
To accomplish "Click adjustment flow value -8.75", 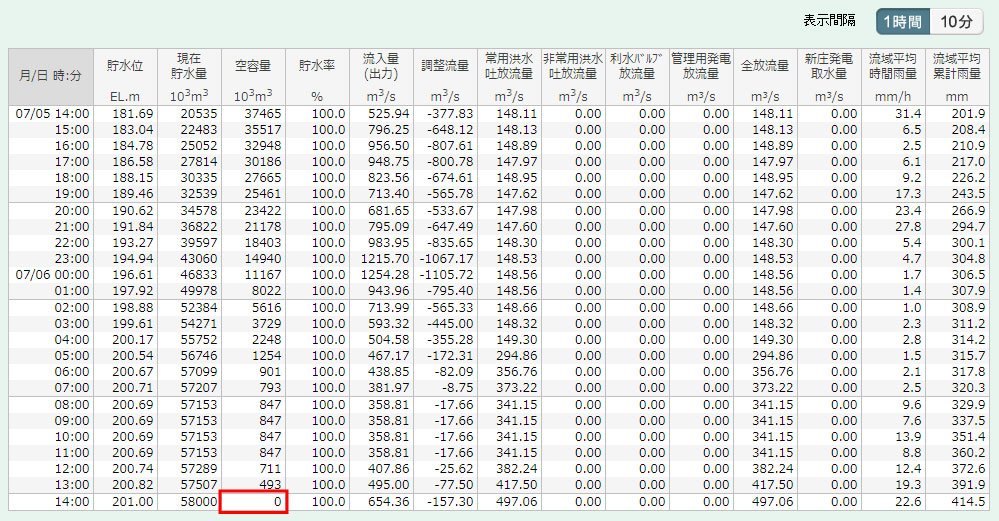I will 457,387.
